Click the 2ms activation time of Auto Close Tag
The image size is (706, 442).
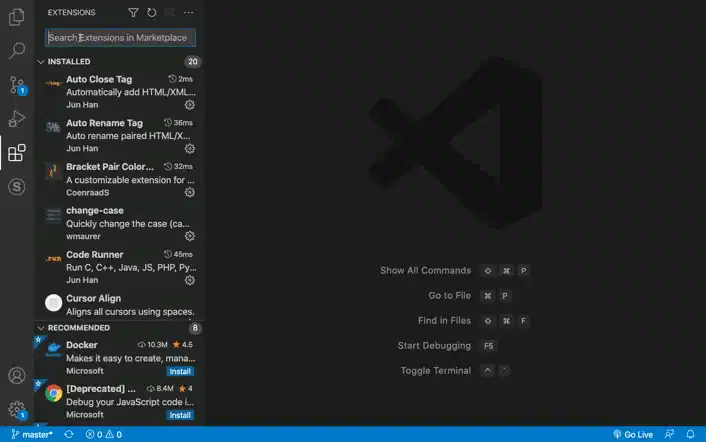(181, 79)
